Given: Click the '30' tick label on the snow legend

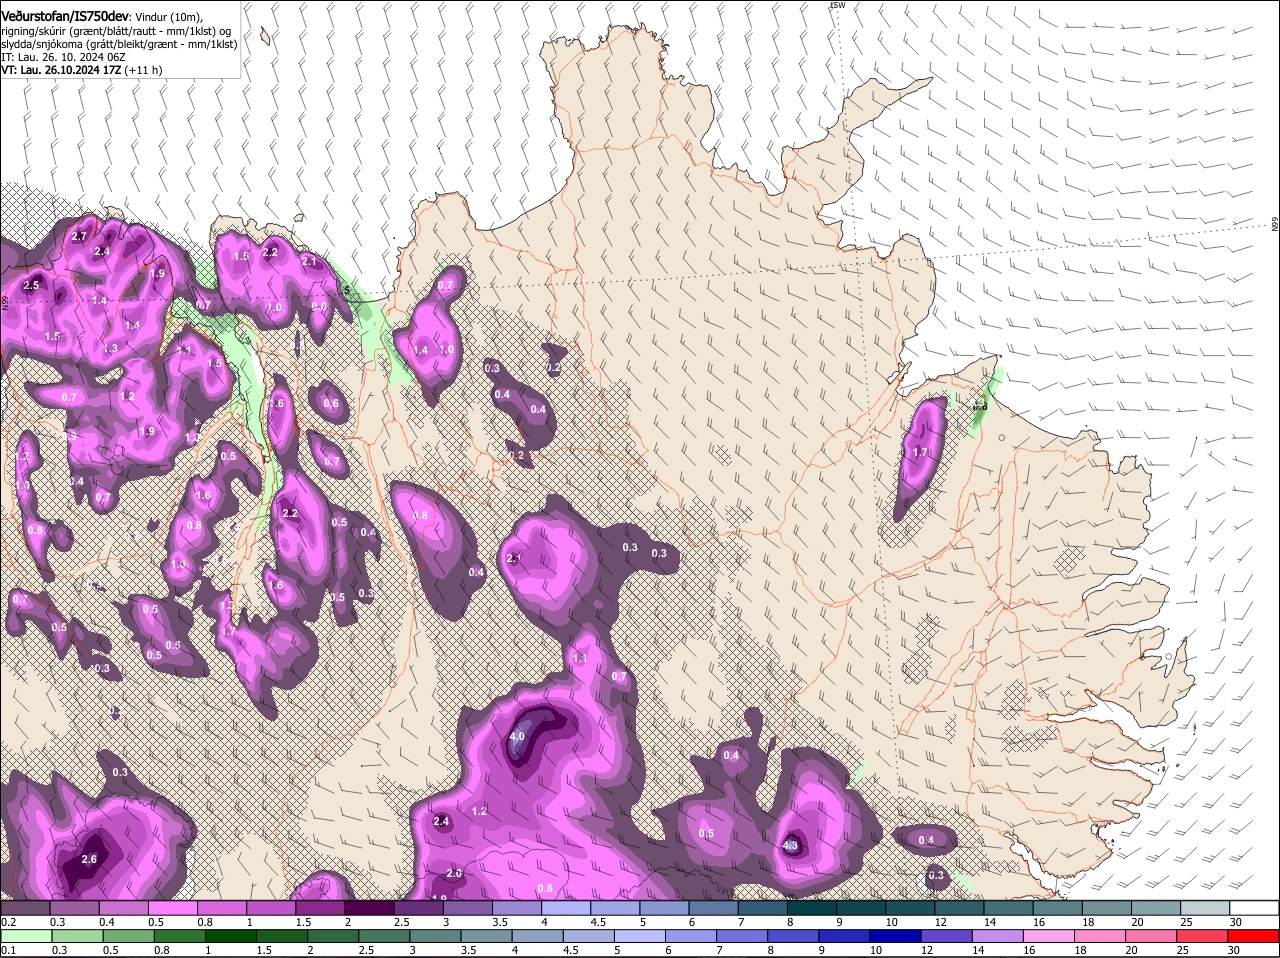Looking at the screenshot, I should click(1235, 922).
